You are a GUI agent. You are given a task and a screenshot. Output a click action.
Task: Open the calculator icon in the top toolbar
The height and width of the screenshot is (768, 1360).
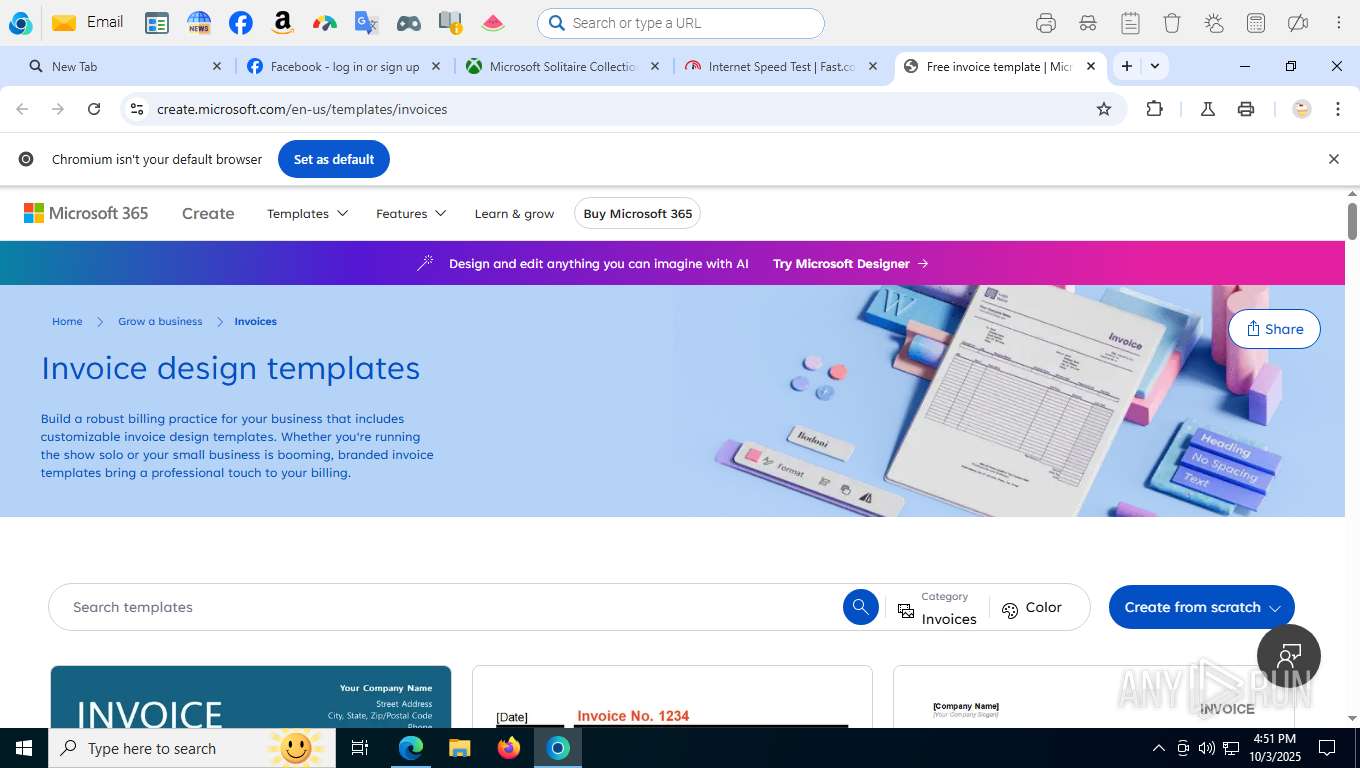coord(1256,23)
